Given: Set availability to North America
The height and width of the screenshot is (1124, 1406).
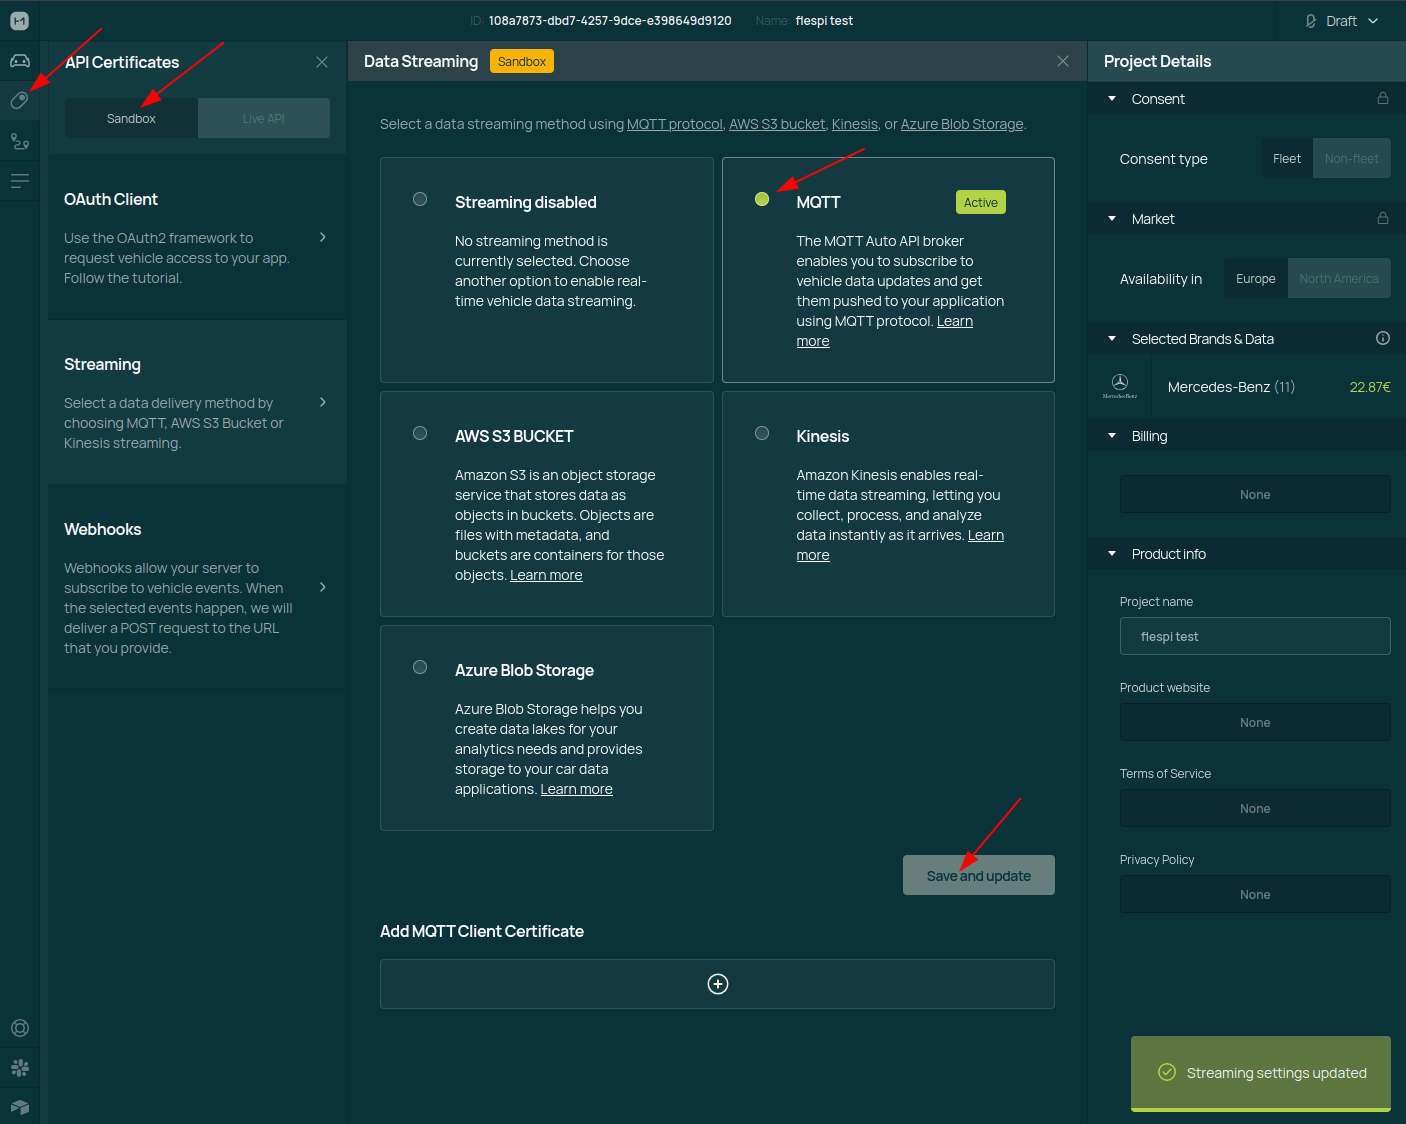Looking at the screenshot, I should [x=1339, y=278].
